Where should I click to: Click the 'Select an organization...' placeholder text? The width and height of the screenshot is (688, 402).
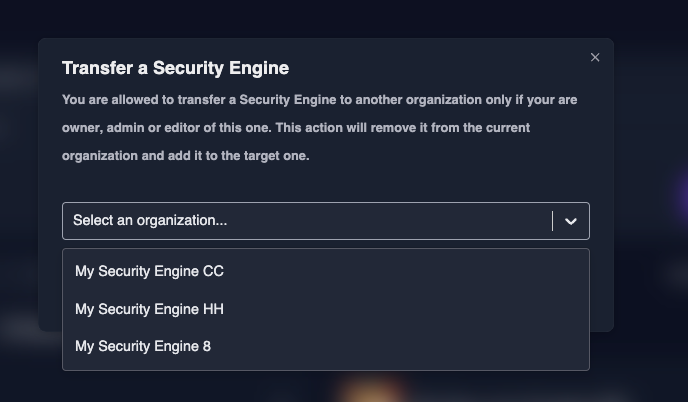click(x=150, y=220)
